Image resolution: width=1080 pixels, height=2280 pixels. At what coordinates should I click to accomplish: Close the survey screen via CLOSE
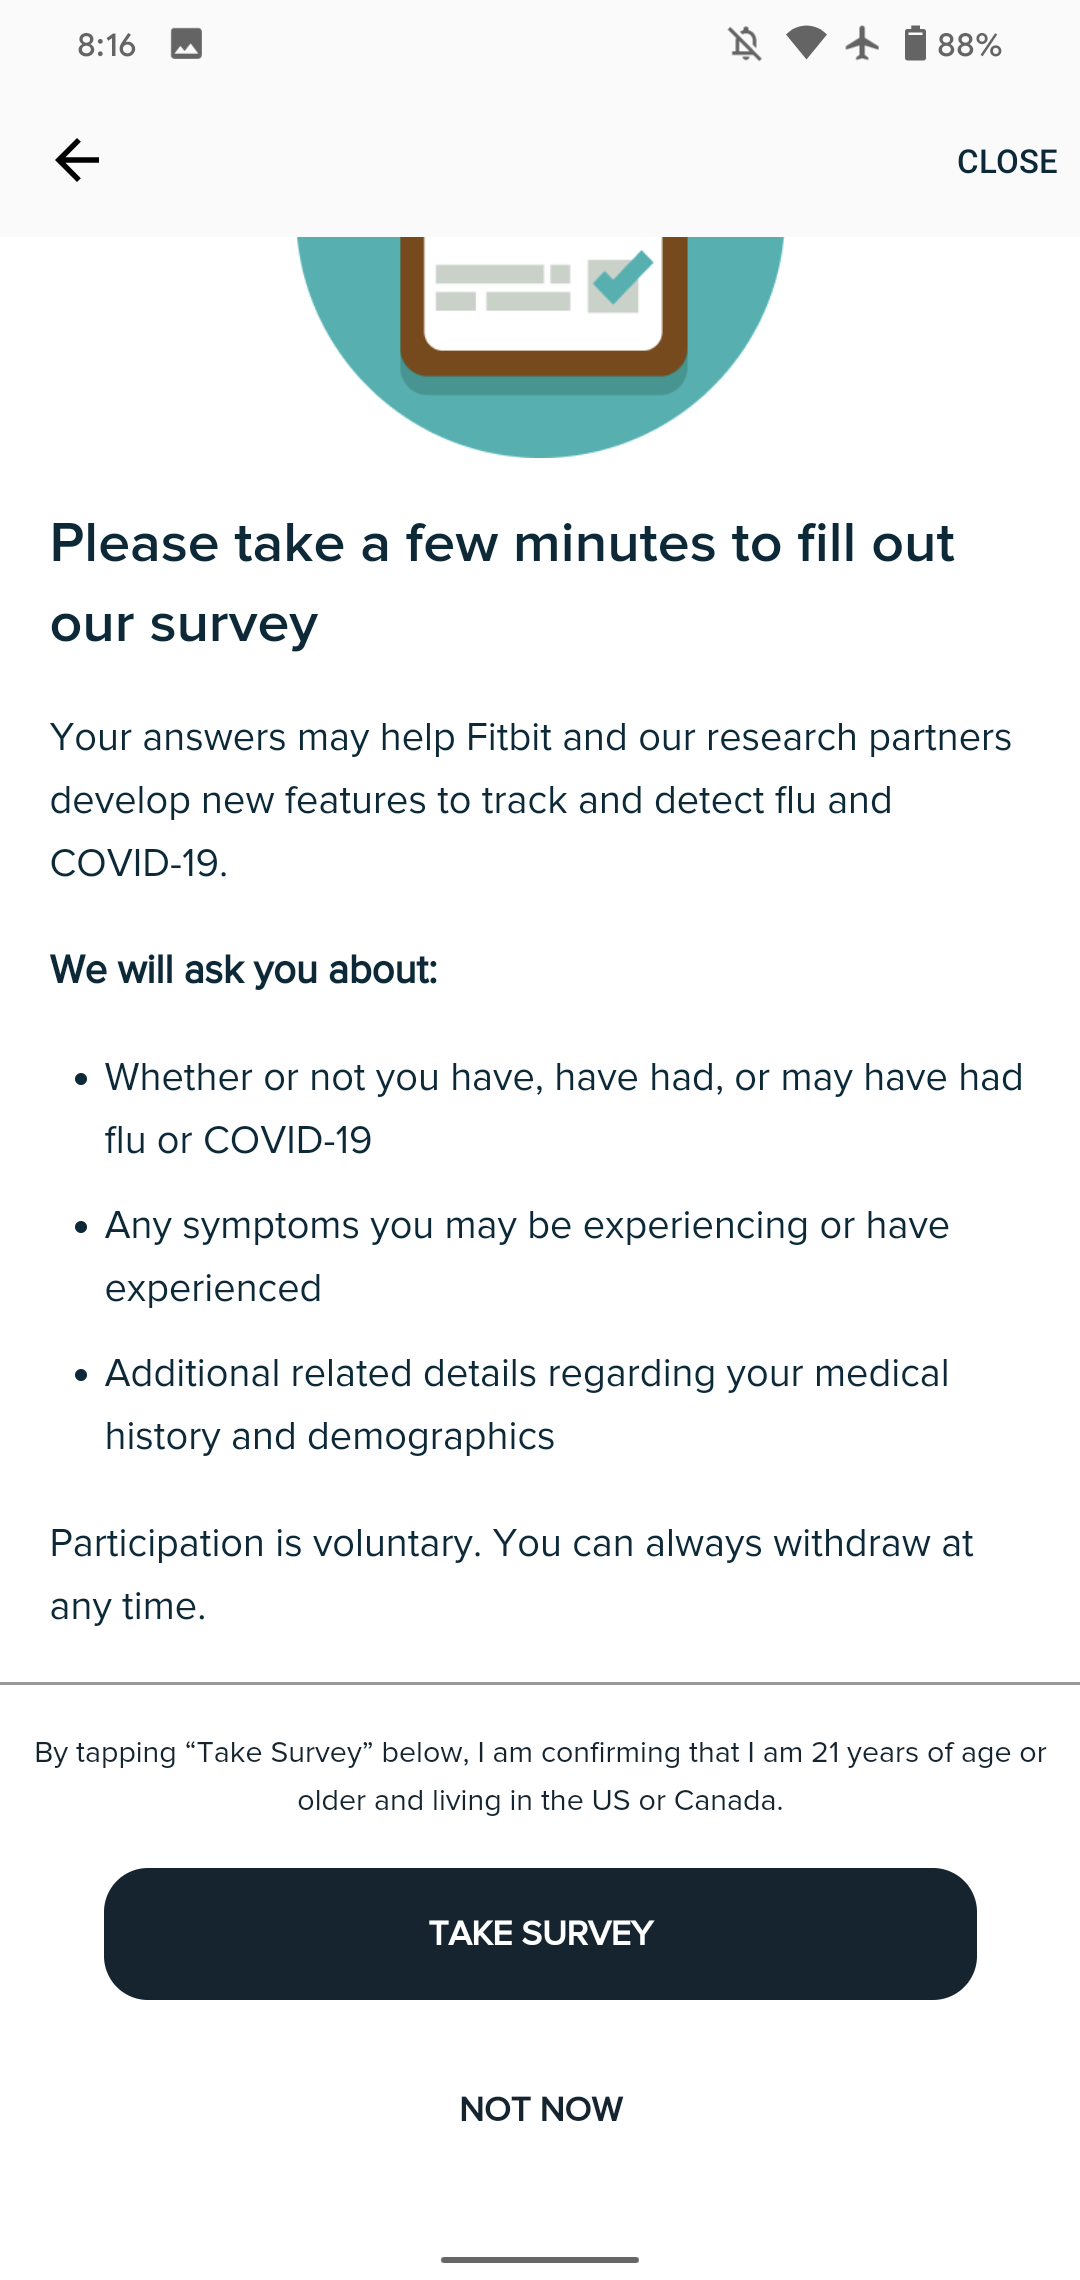[1006, 161]
